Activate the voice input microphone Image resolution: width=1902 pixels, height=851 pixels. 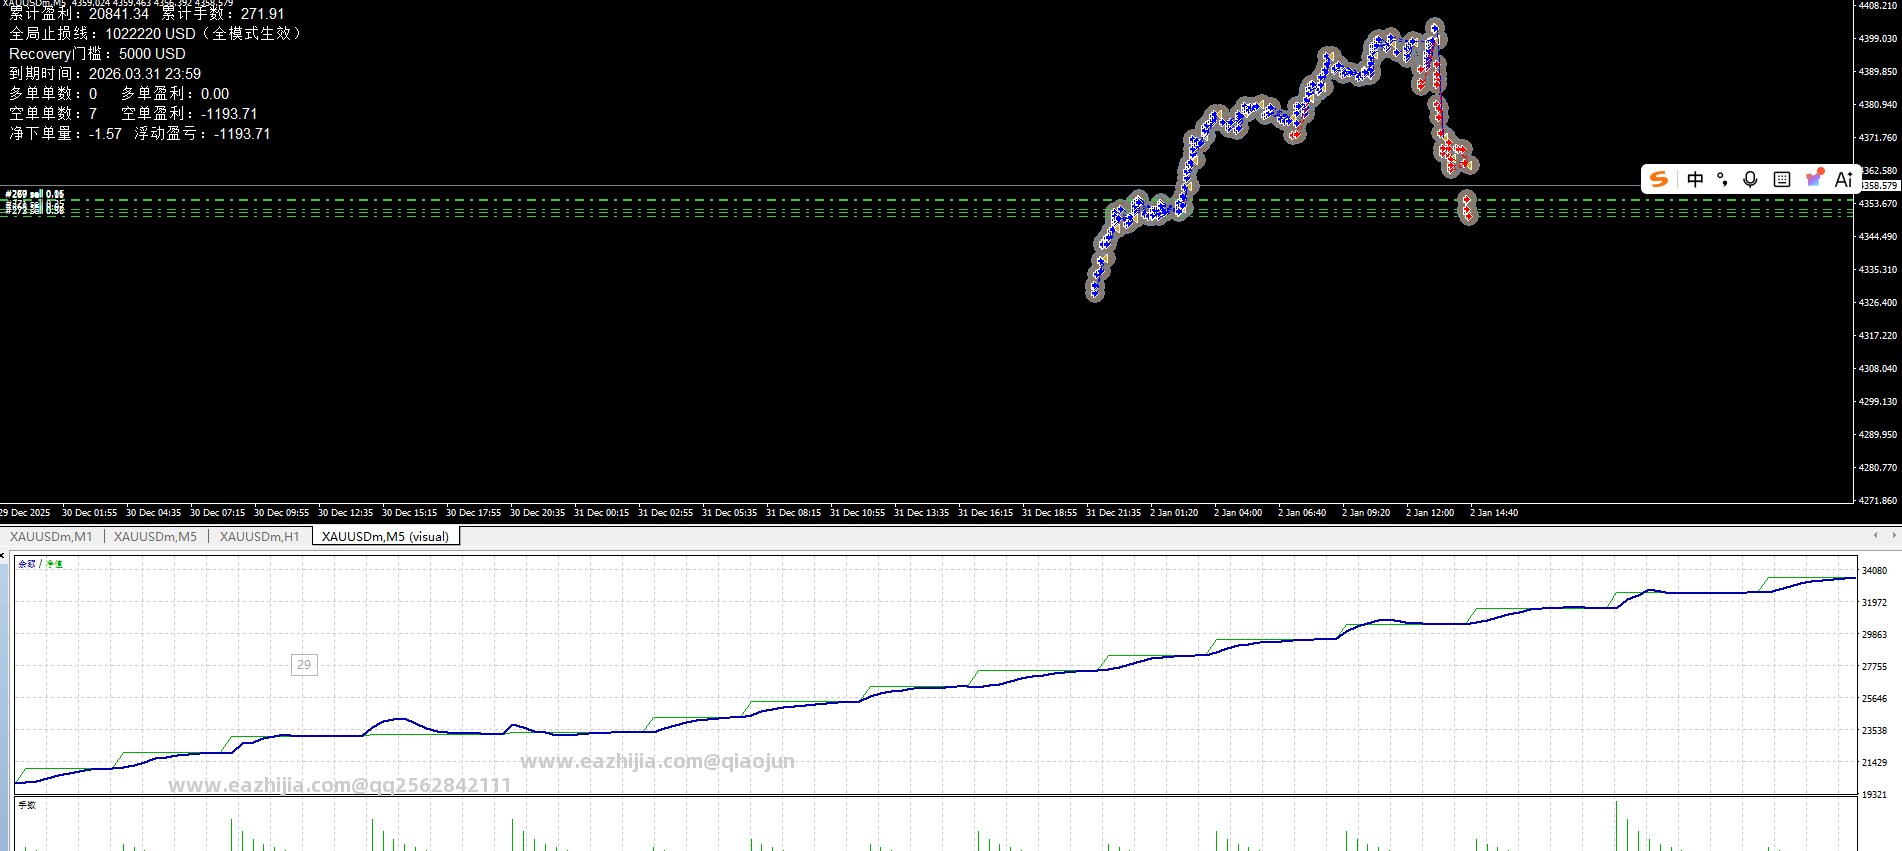[1750, 179]
